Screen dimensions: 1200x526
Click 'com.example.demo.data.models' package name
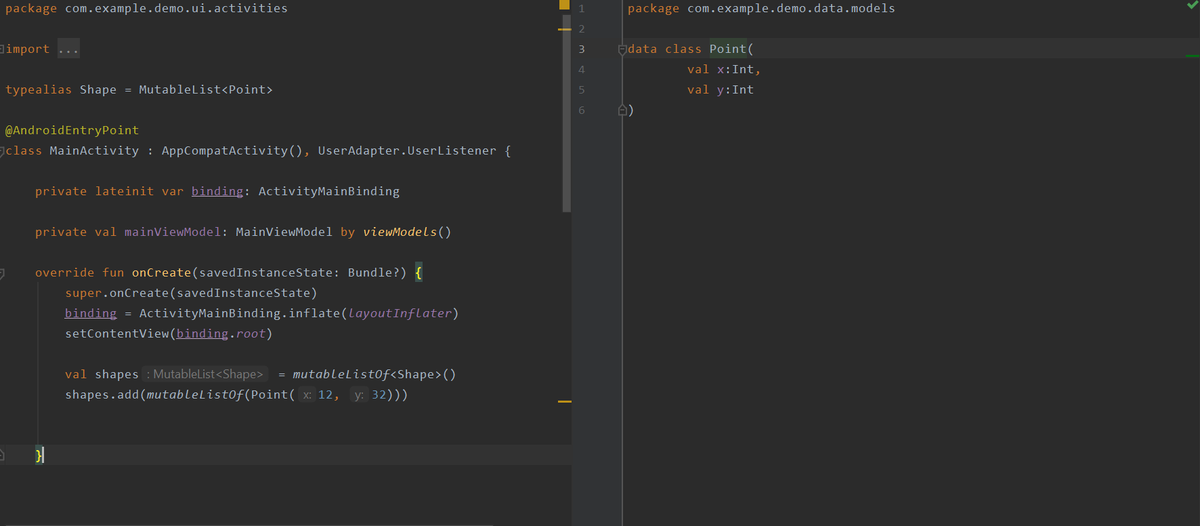(x=791, y=9)
